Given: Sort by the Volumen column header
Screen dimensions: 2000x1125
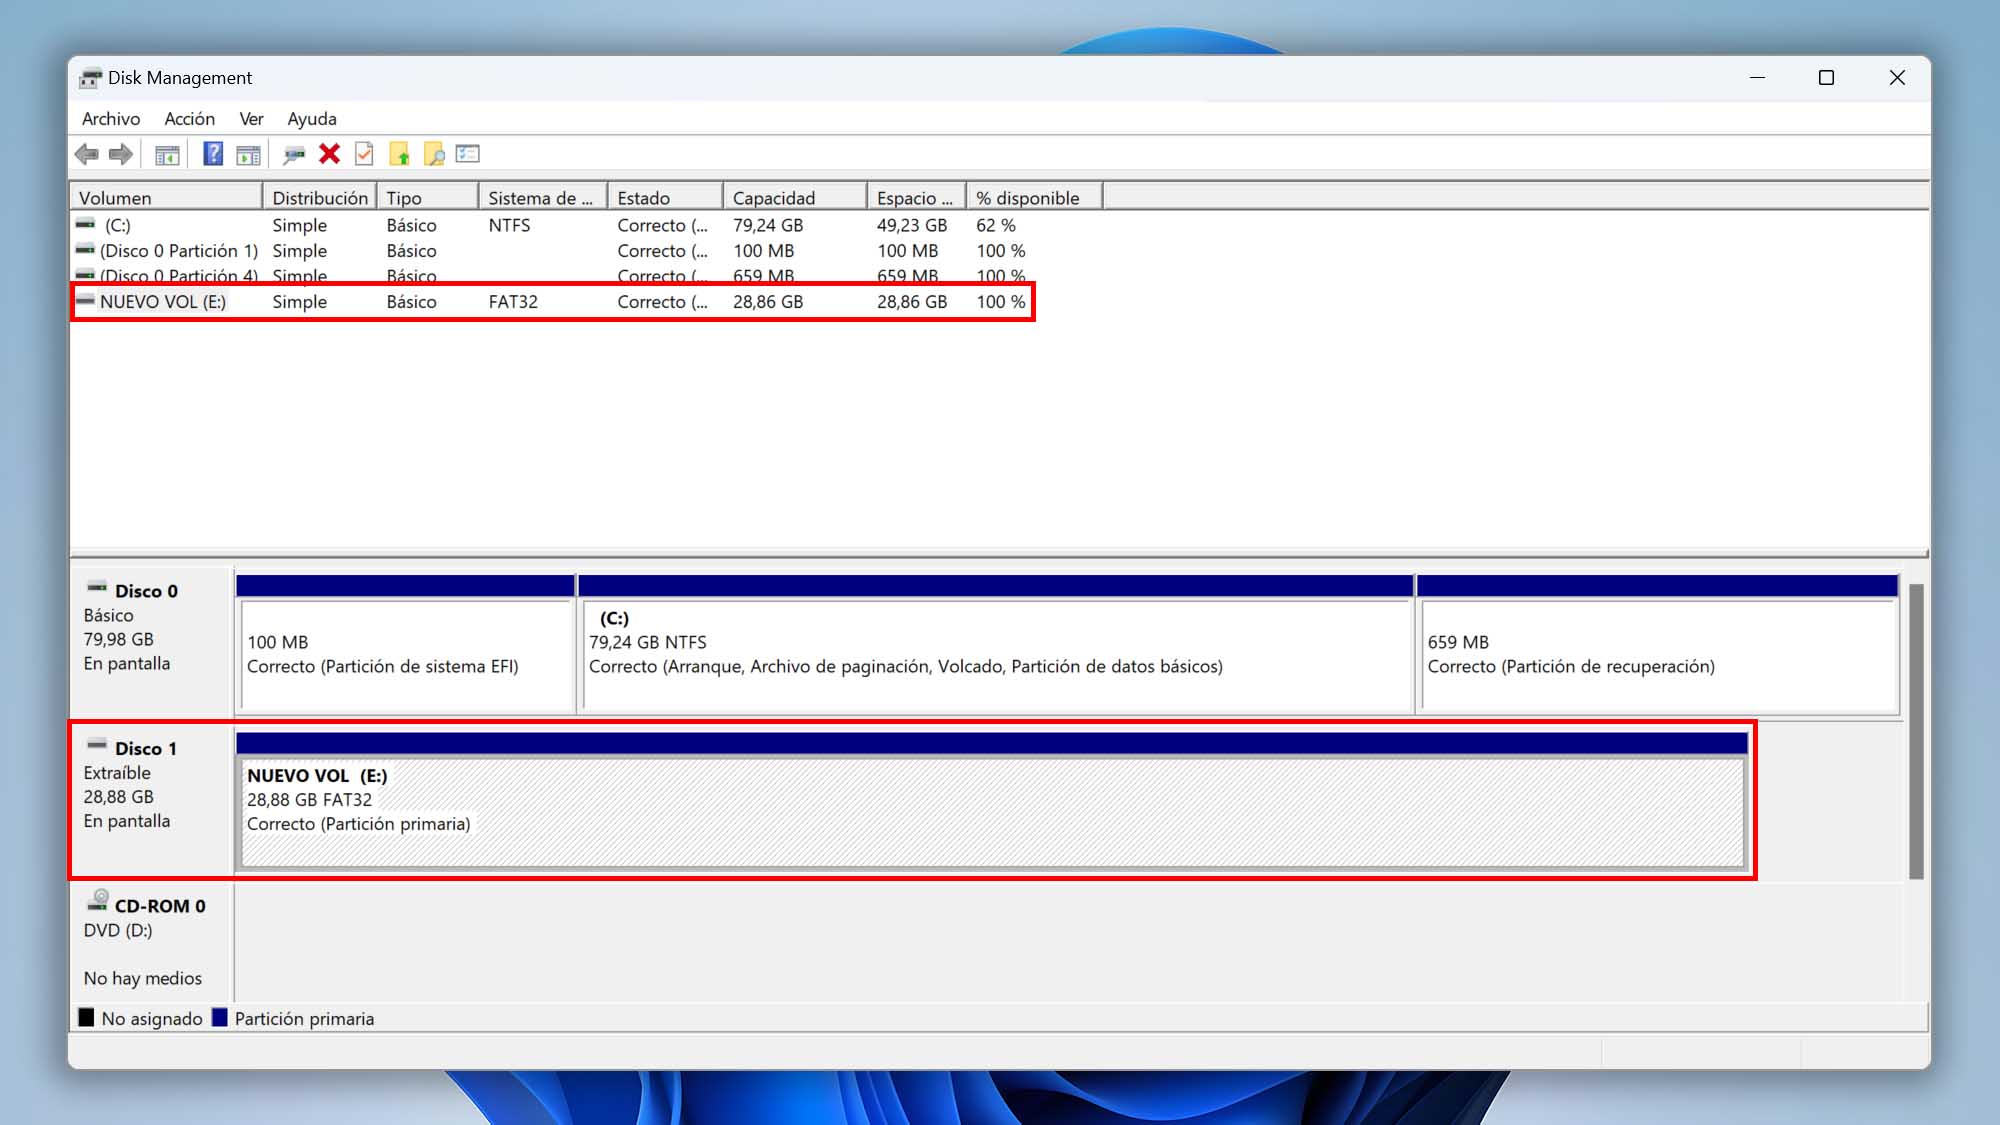Looking at the screenshot, I should point(166,198).
